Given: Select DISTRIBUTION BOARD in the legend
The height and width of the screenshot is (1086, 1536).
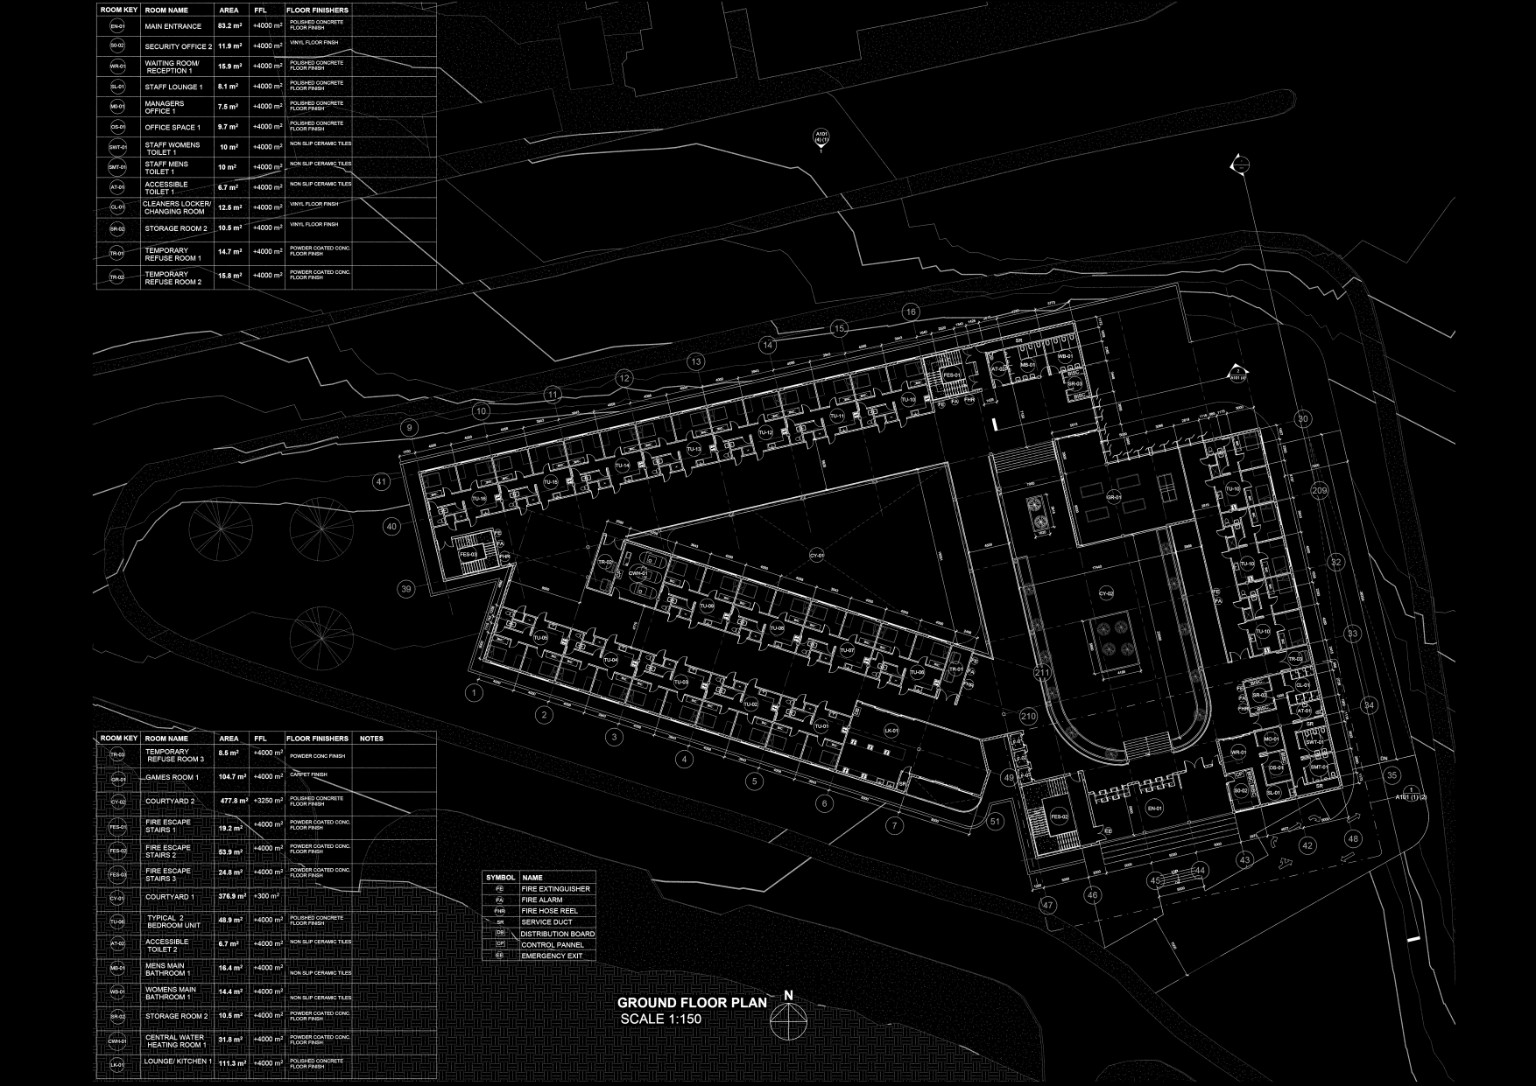Looking at the screenshot, I should [x=557, y=934].
